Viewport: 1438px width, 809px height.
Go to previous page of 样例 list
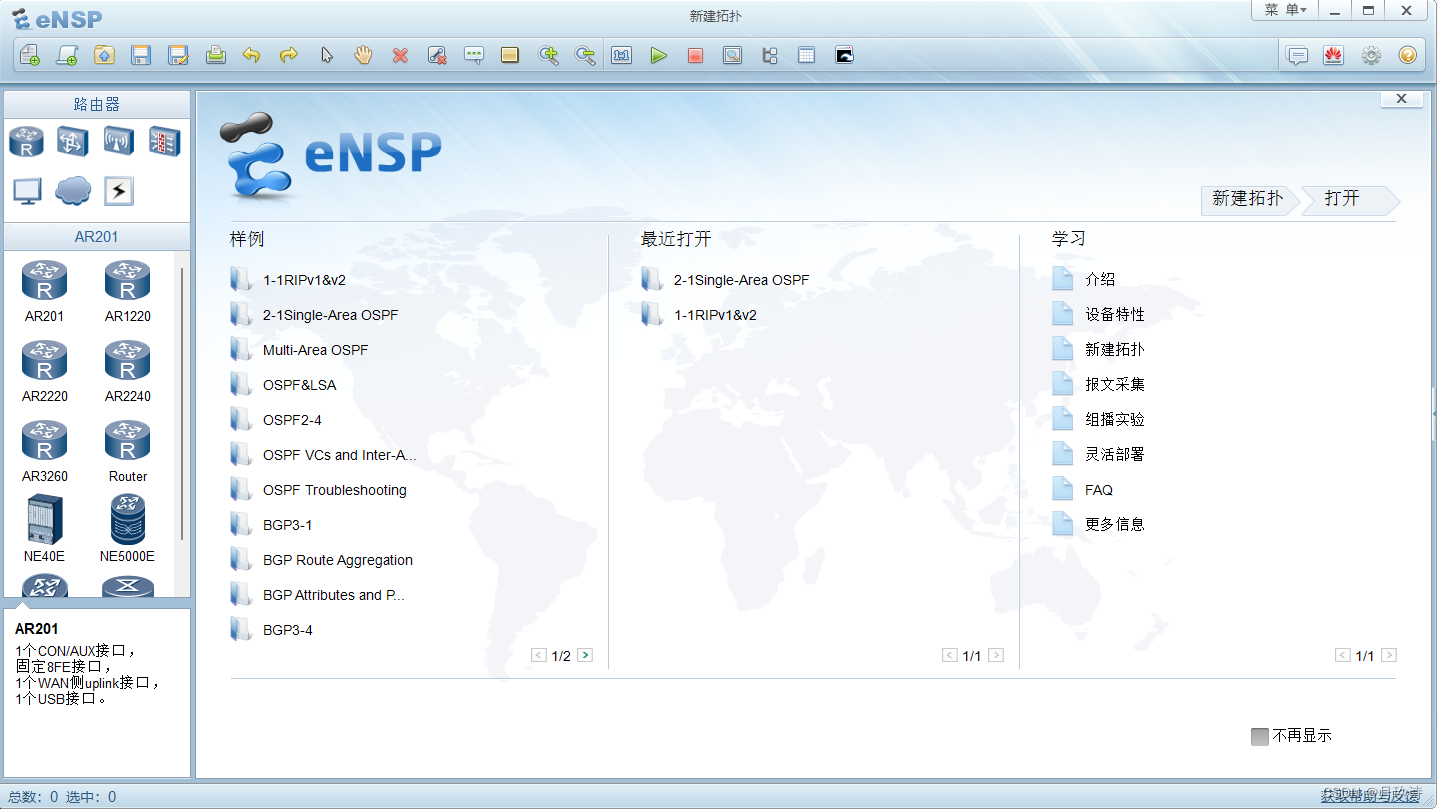click(x=539, y=656)
